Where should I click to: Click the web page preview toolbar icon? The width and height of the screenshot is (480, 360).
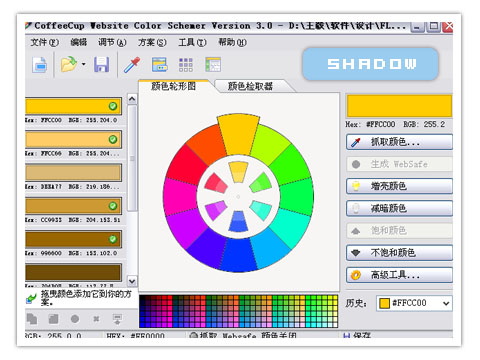point(160,64)
